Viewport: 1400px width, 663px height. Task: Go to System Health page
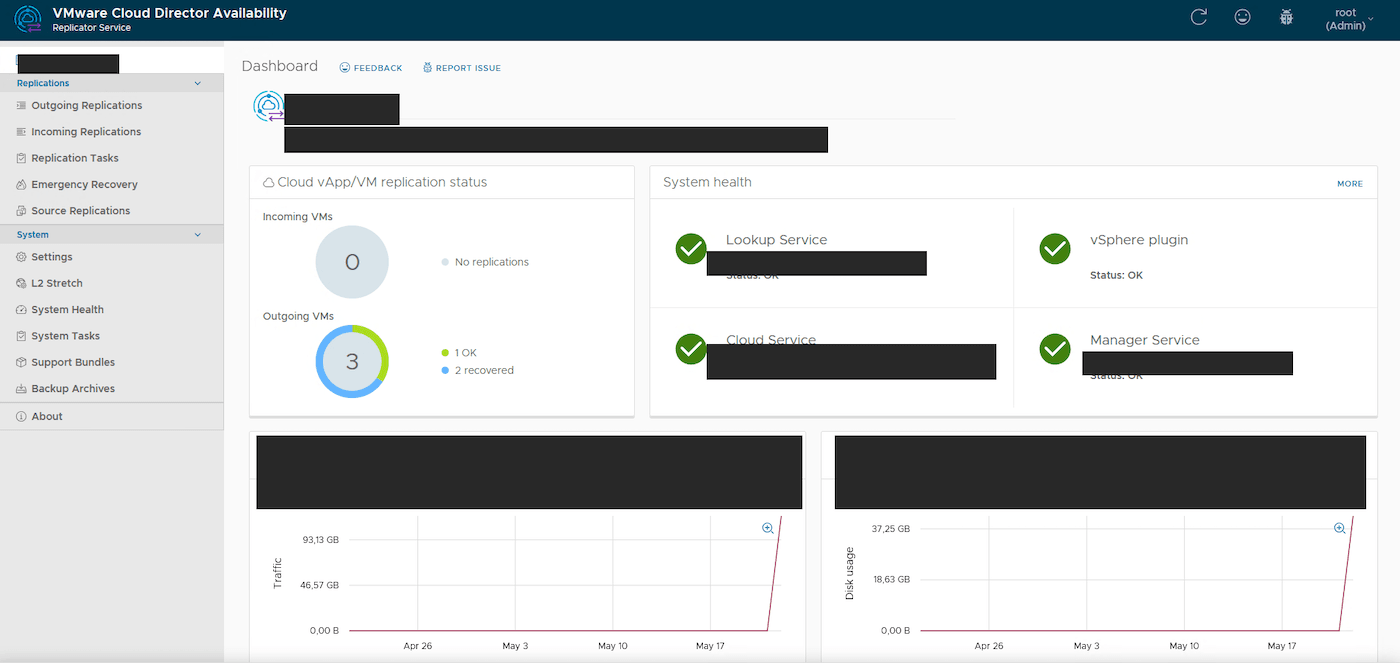[x=67, y=309]
